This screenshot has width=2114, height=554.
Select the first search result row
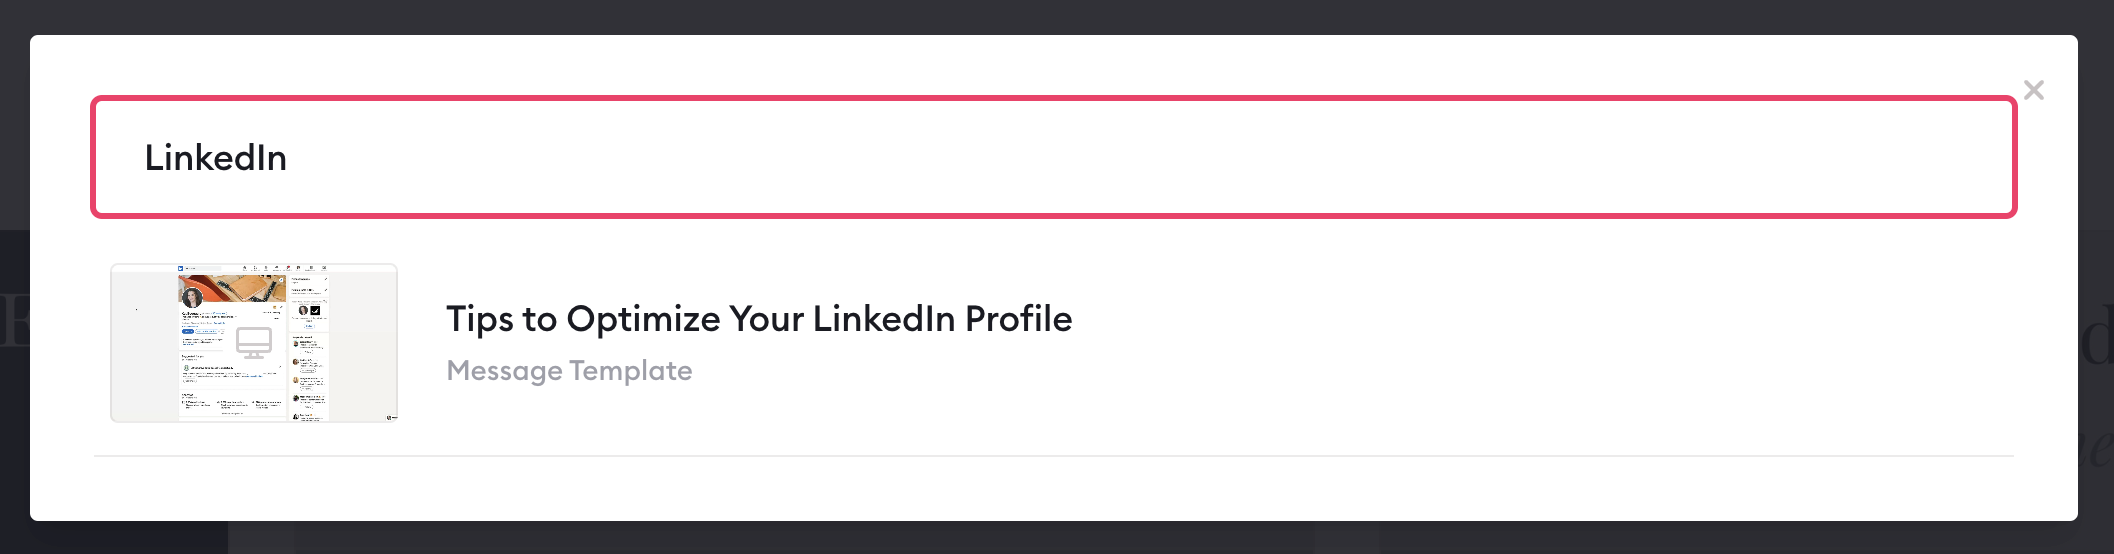1053,343
